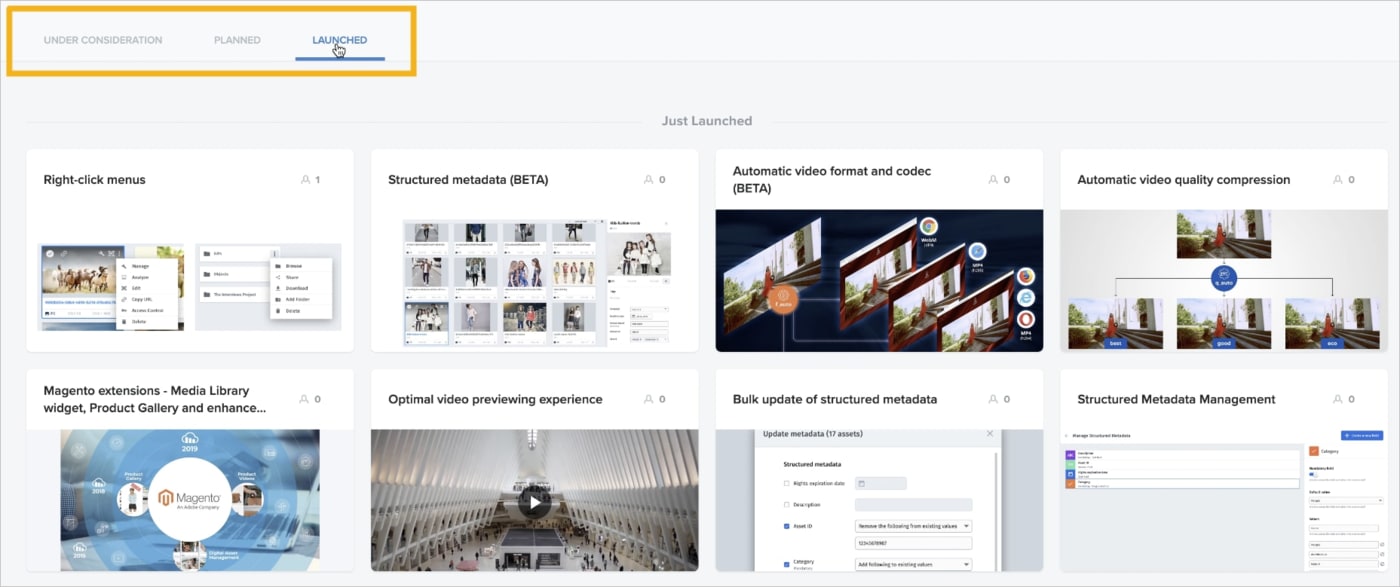Click the Manage wrench icon in right-click menu
The height and width of the screenshot is (587, 1400).
[x=124, y=266]
